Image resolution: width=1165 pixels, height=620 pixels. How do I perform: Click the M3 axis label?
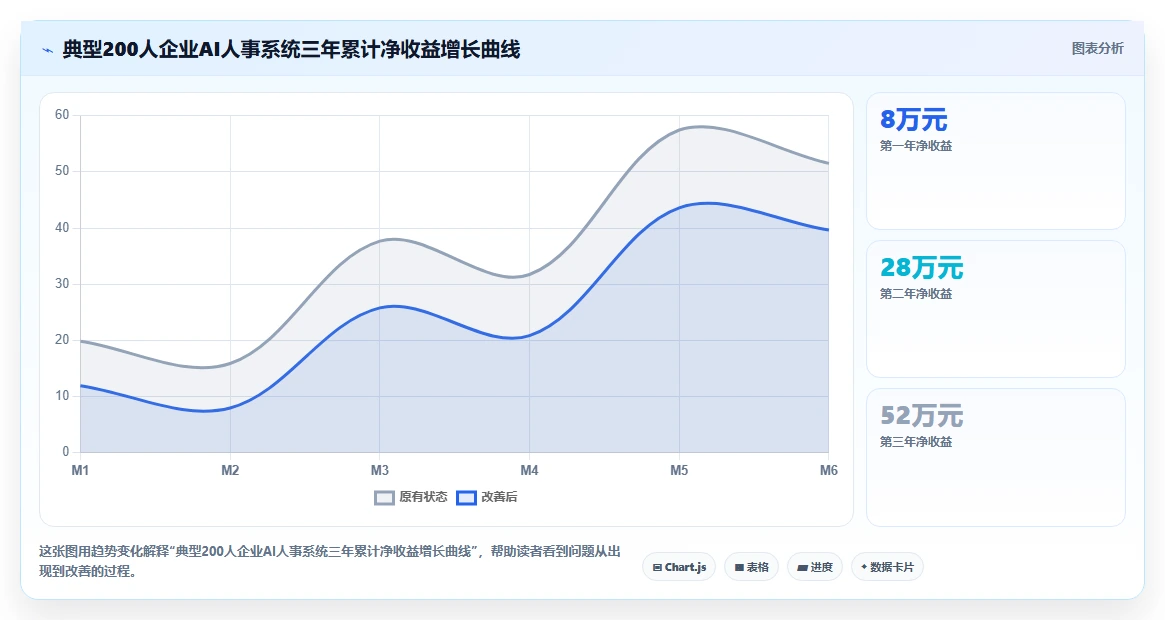pyautogui.click(x=380, y=471)
